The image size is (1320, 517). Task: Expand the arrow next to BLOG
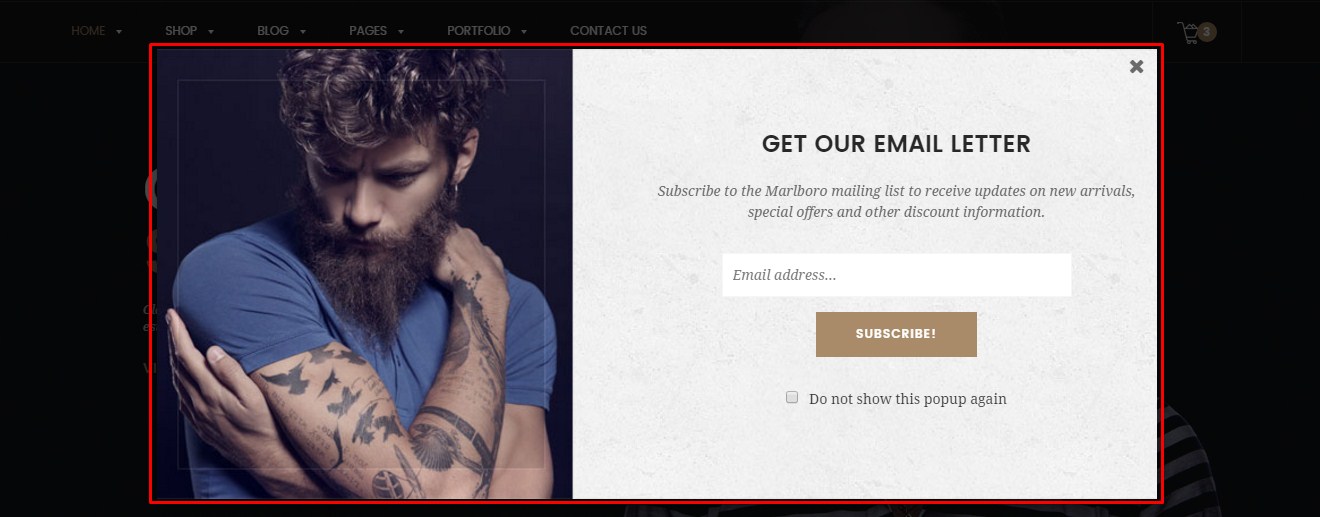pos(303,32)
